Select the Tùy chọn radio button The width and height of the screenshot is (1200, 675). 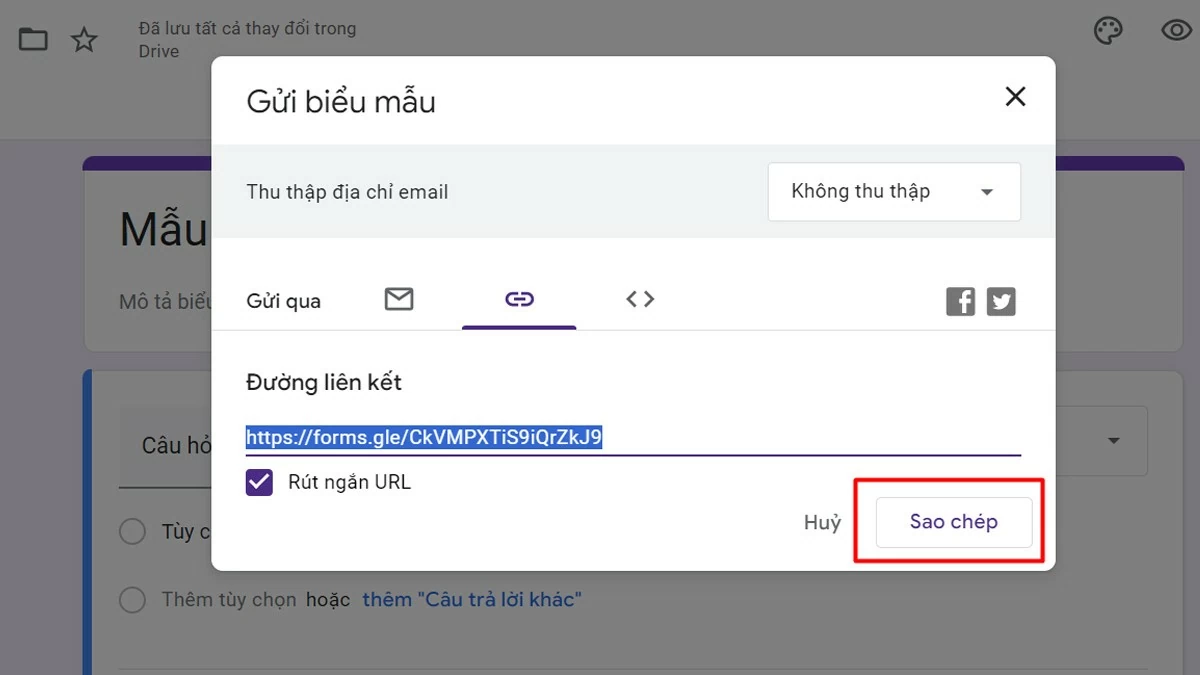point(132,531)
